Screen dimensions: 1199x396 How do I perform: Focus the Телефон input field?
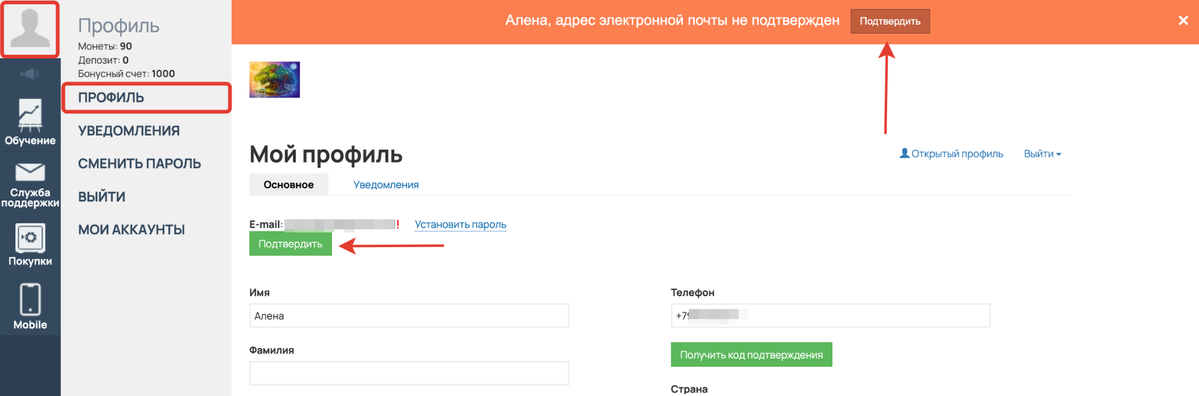pos(830,315)
